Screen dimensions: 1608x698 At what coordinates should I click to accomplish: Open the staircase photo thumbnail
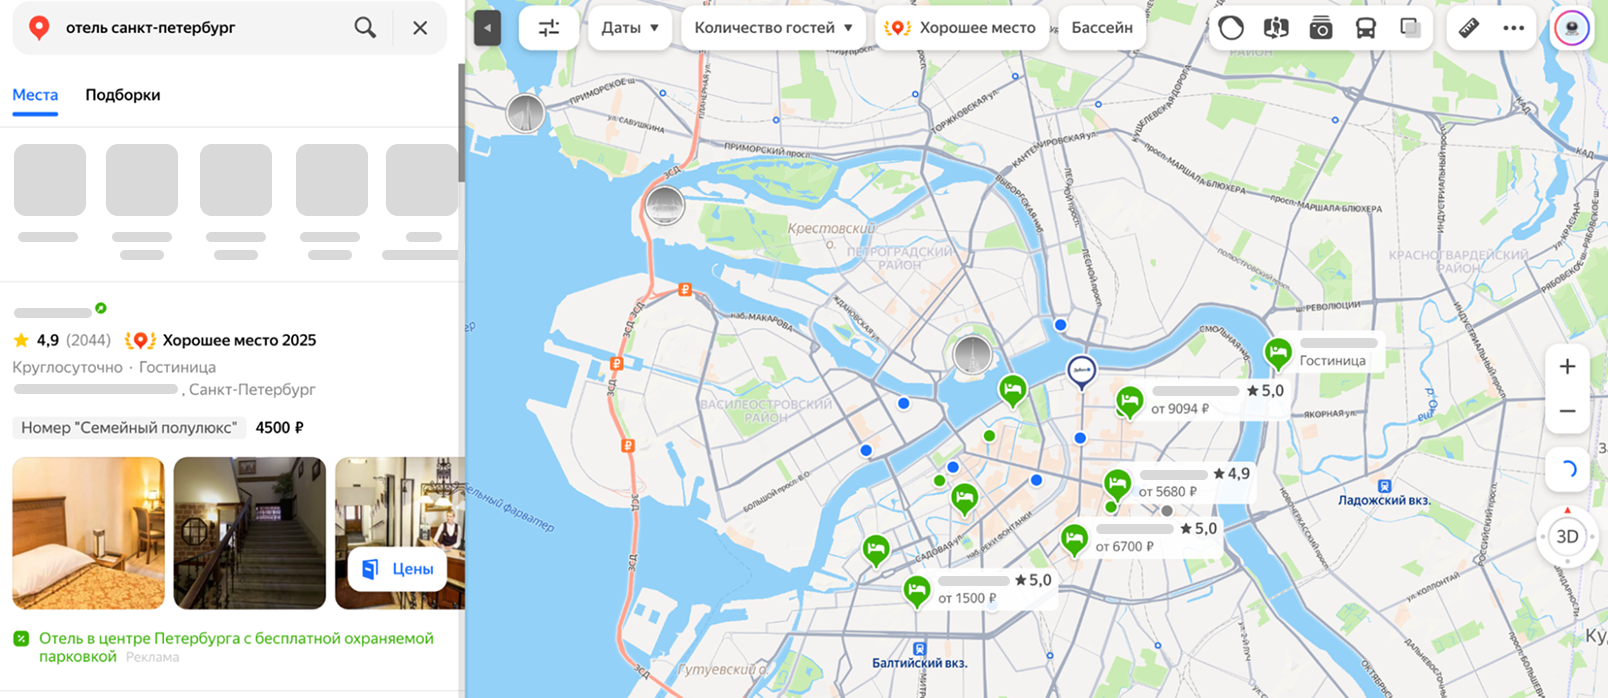pyautogui.click(x=250, y=533)
